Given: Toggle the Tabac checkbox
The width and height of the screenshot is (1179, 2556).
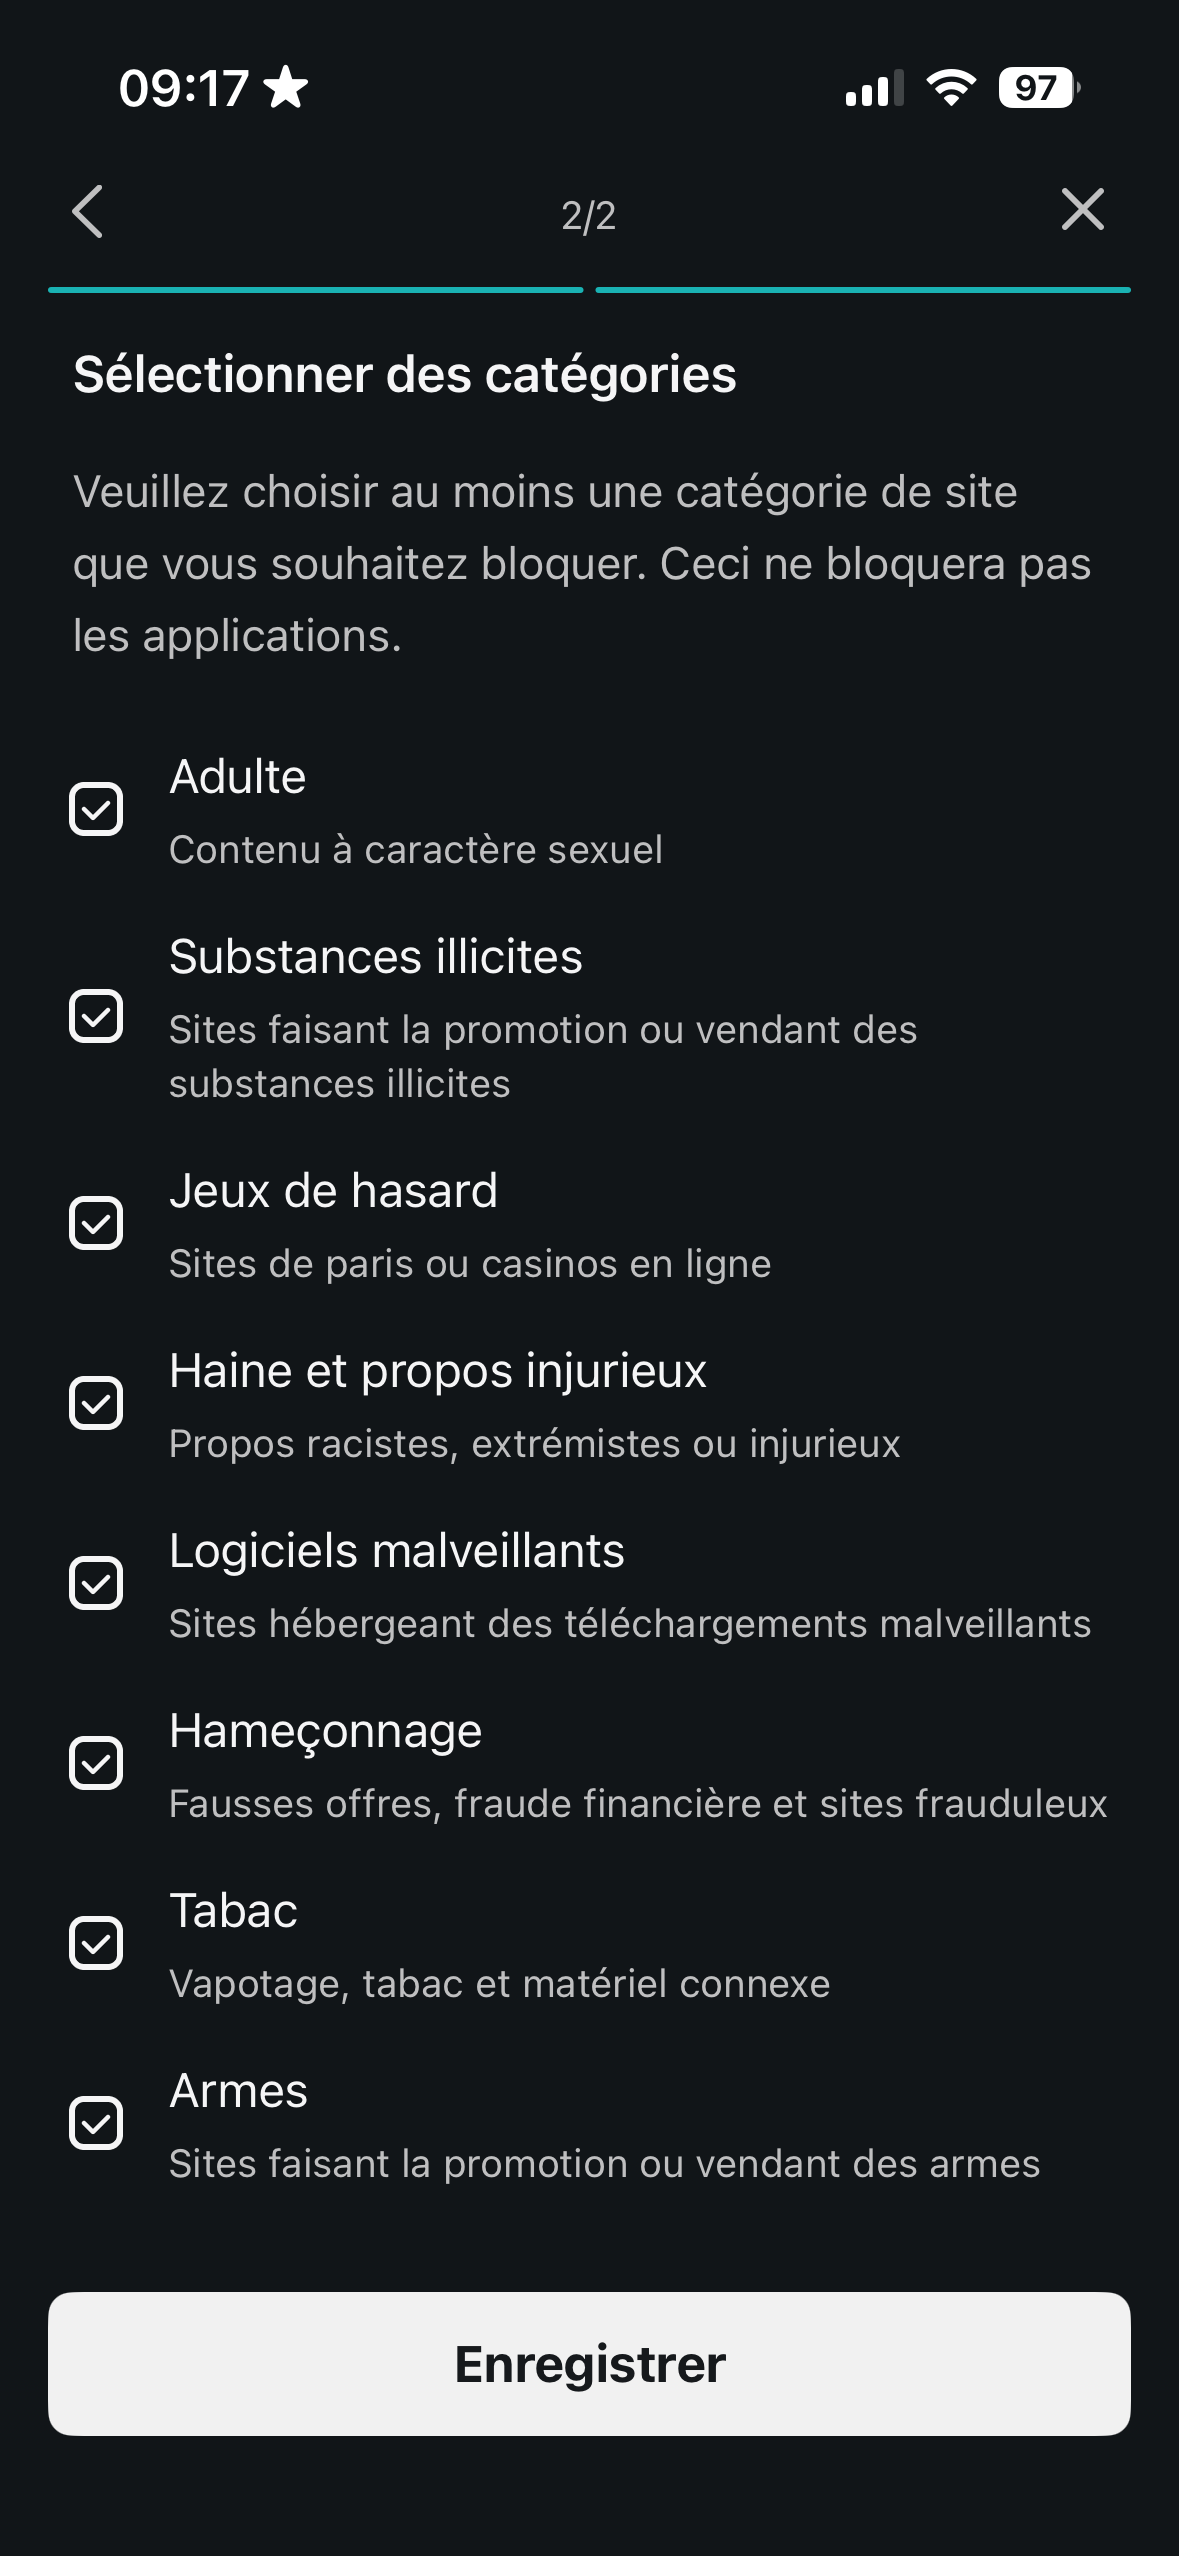Looking at the screenshot, I should (x=96, y=1943).
